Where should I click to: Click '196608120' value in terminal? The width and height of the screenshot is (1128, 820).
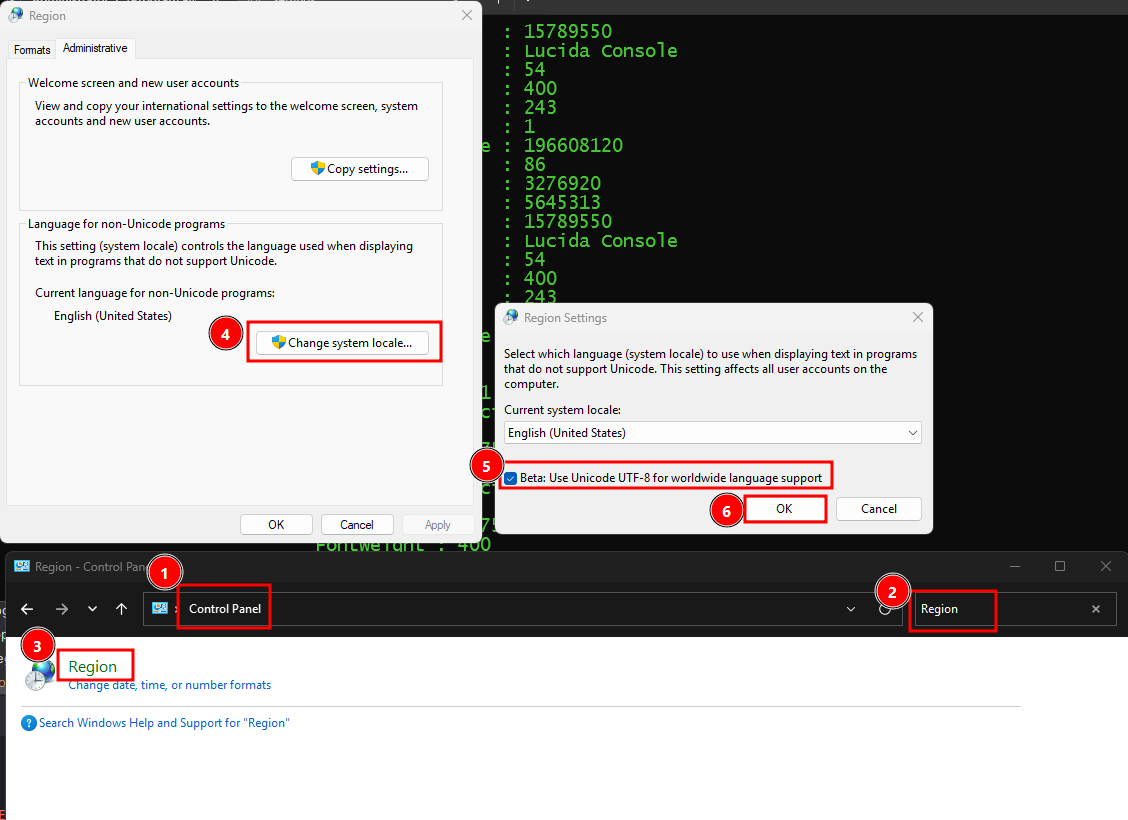point(573,145)
